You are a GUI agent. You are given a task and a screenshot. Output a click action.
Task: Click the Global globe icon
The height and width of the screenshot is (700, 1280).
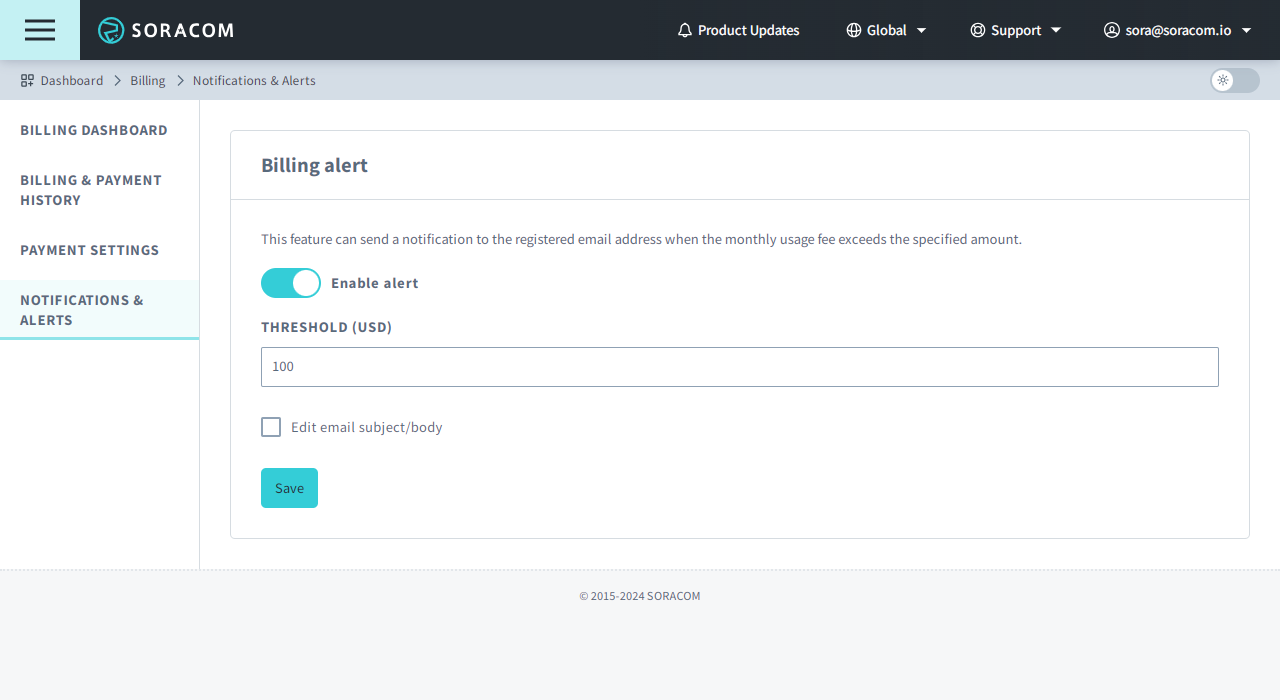[x=854, y=30]
